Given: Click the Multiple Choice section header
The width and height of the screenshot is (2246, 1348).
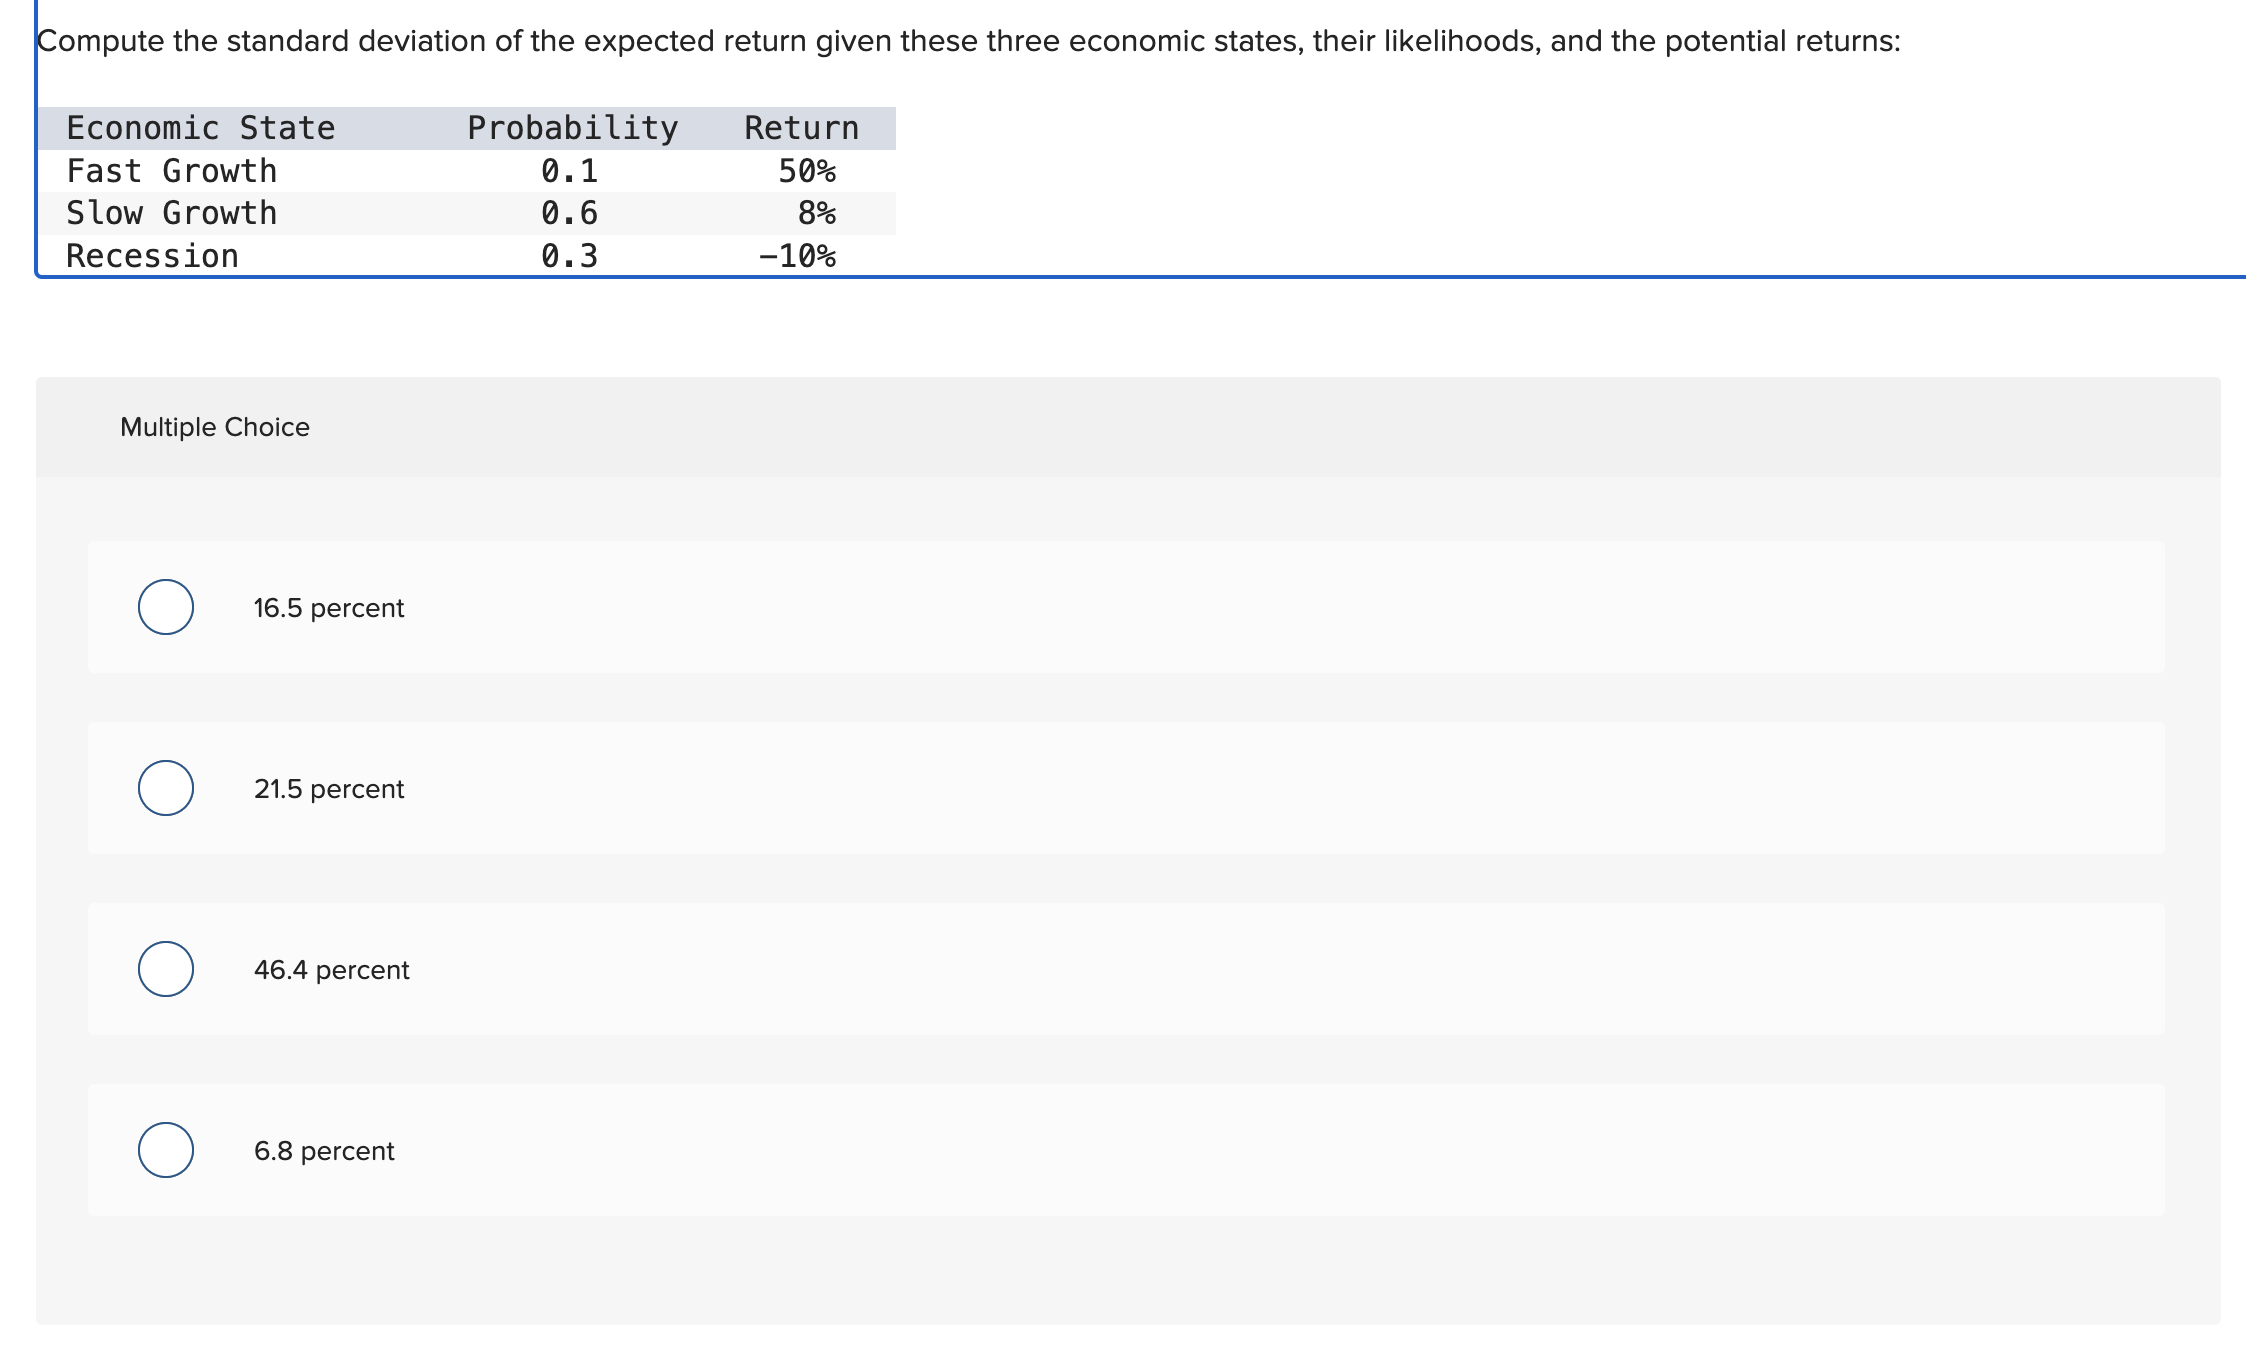Looking at the screenshot, I should click(x=213, y=426).
